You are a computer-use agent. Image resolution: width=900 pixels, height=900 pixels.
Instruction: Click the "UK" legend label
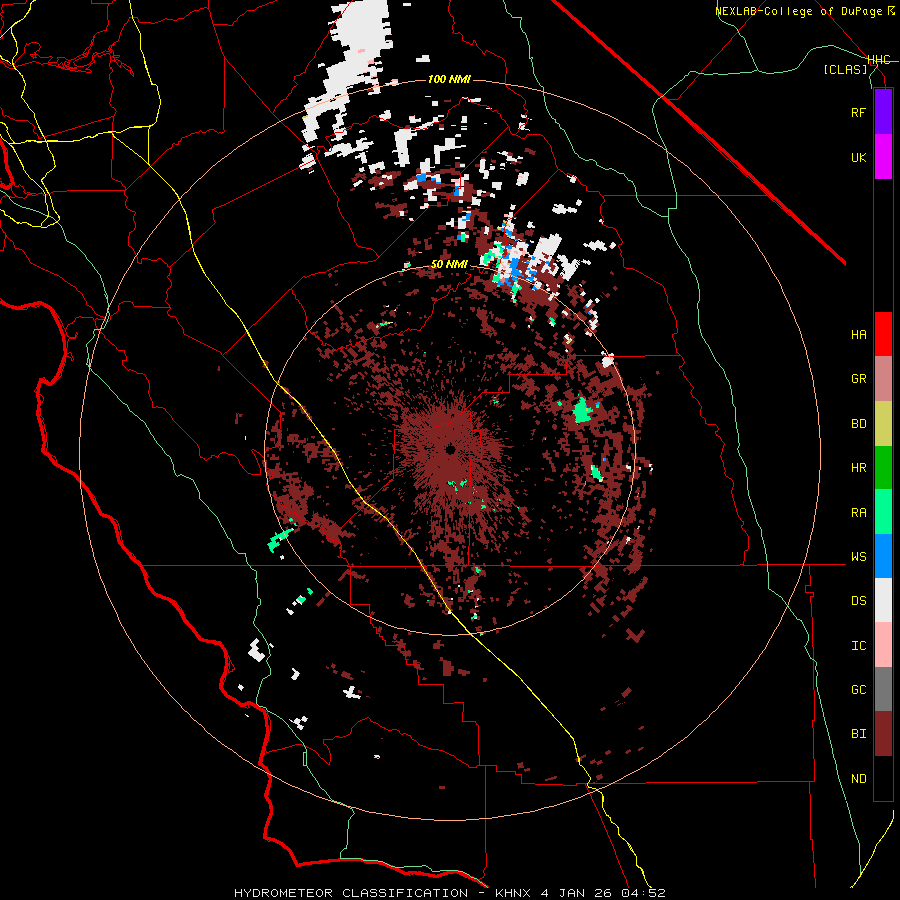(858, 157)
